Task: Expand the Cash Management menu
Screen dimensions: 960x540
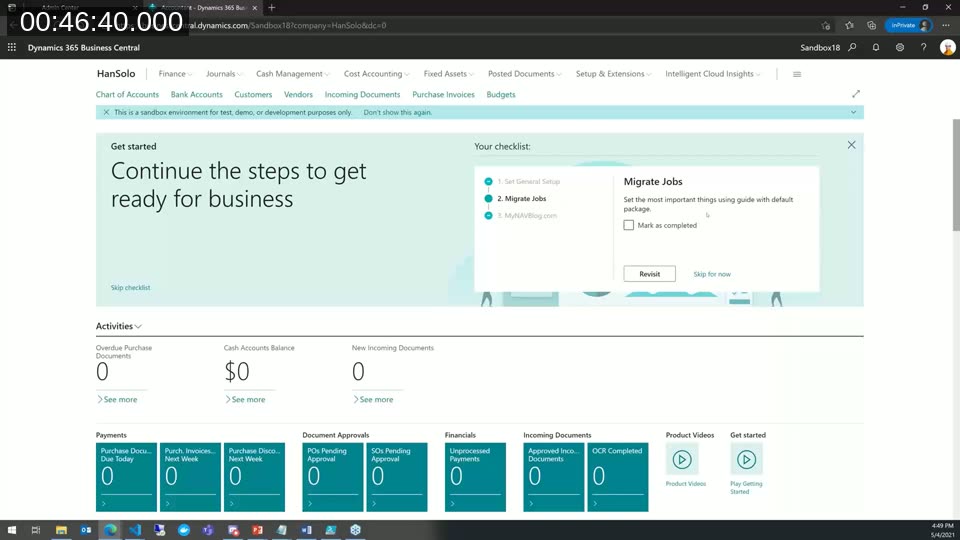Action: coord(293,73)
